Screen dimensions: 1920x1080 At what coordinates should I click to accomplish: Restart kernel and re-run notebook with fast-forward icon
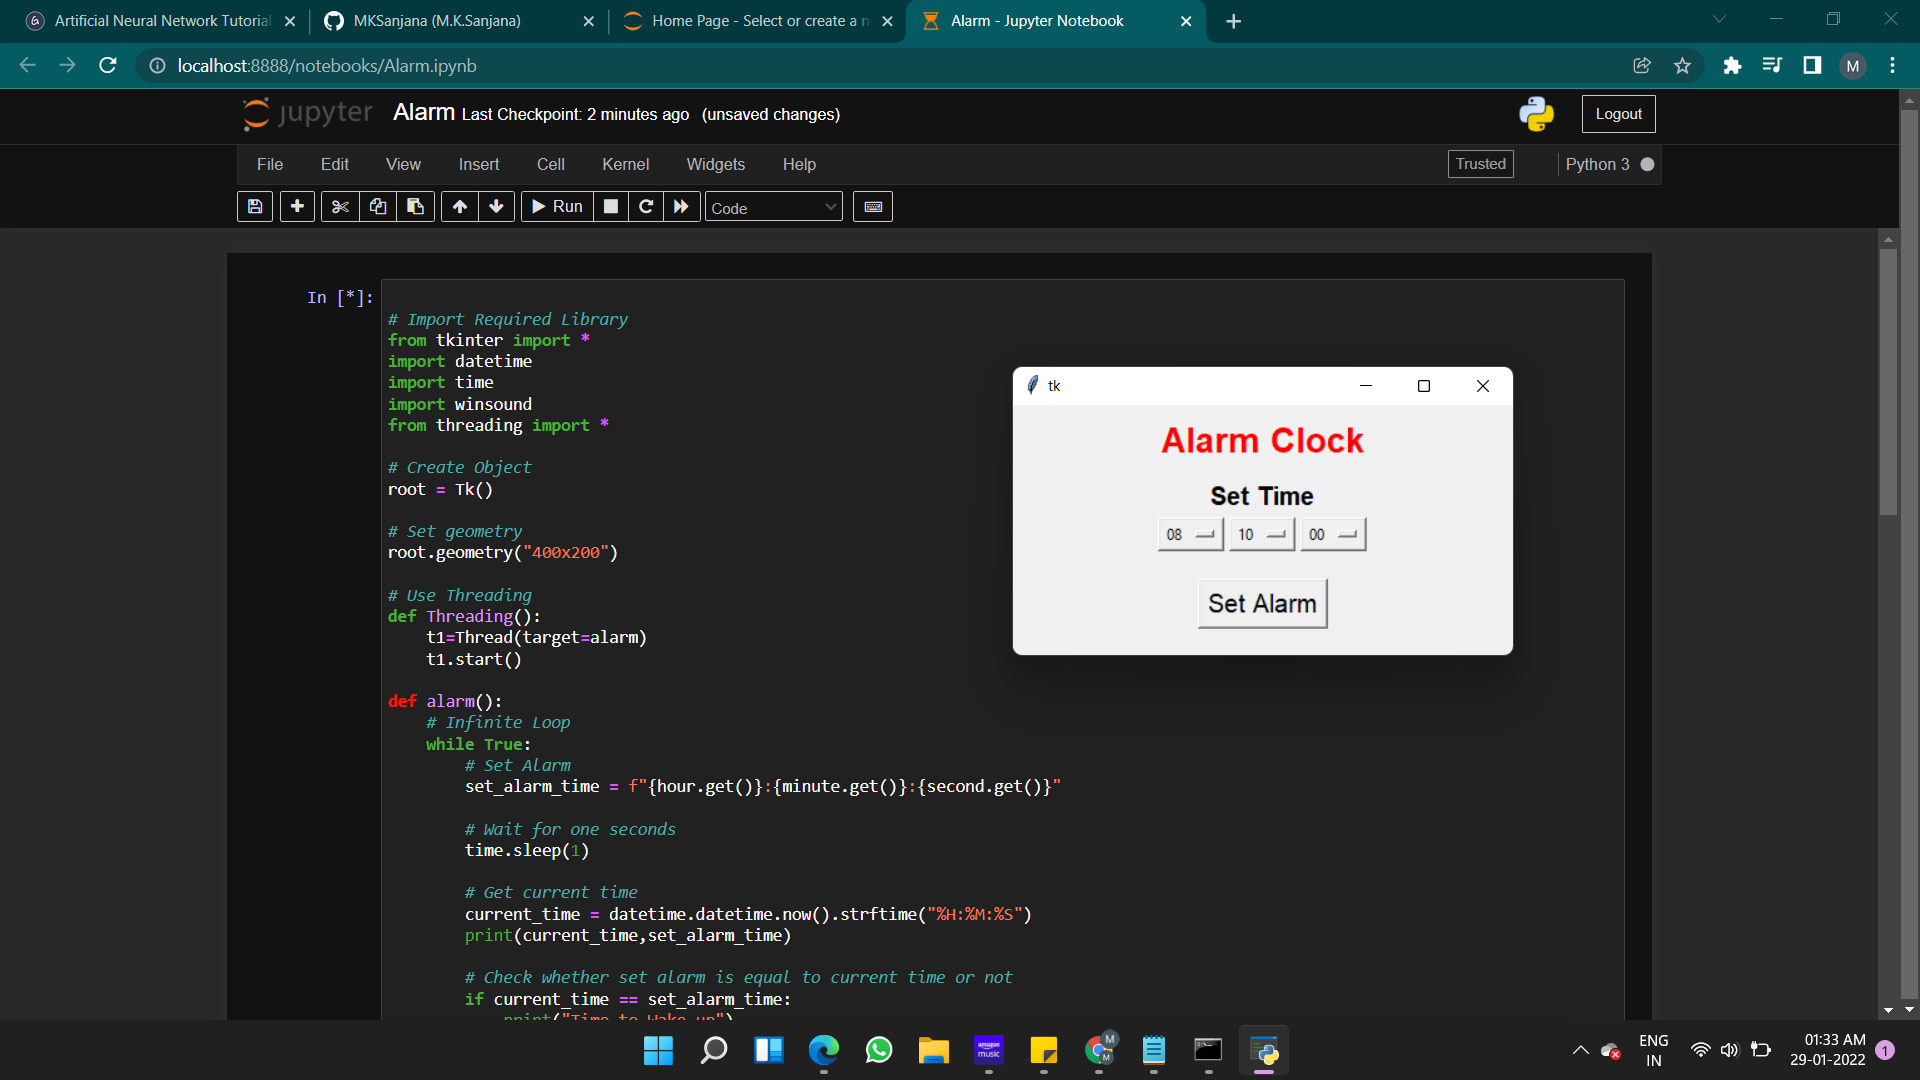pyautogui.click(x=681, y=207)
